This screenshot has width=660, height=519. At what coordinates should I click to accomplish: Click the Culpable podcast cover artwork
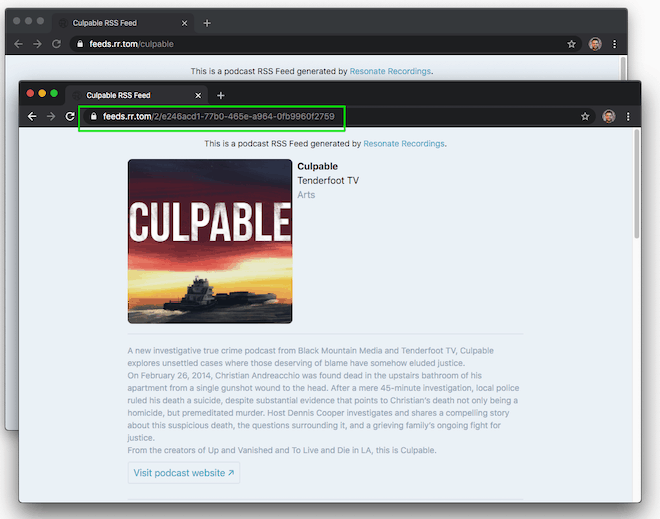pyautogui.click(x=210, y=241)
